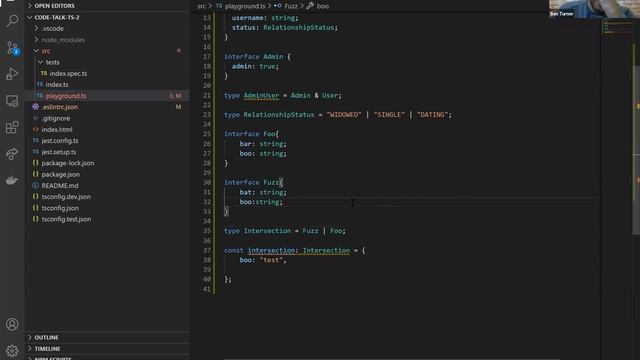This screenshot has width=640, height=360.
Task: Select playground.ts in the explorer
Action: tap(108, 96)
